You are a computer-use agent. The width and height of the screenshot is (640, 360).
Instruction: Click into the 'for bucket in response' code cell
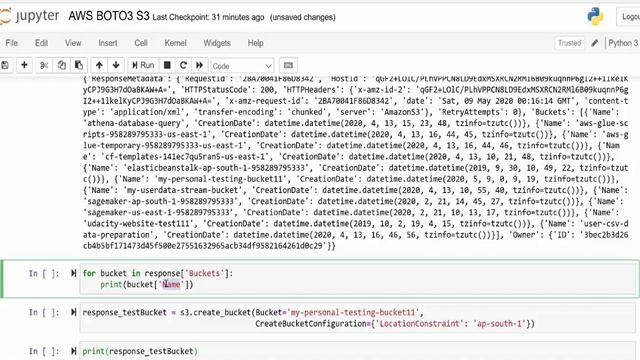358,279
